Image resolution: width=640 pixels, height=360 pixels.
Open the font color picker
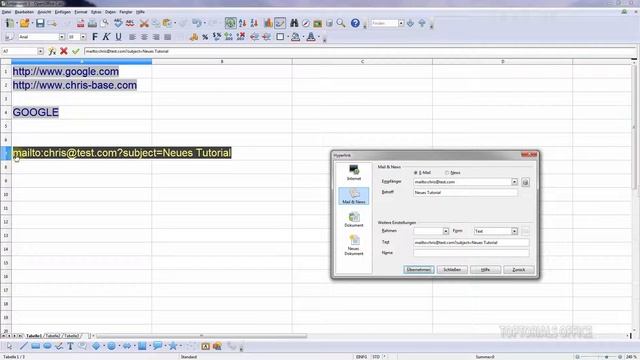coord(311,37)
